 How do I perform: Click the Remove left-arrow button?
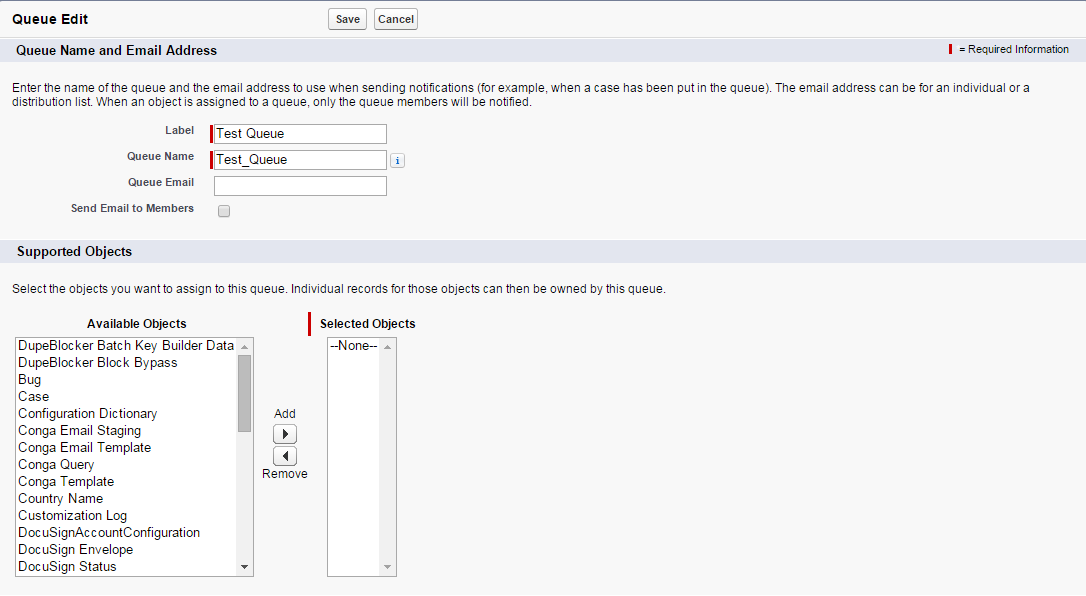coord(285,456)
